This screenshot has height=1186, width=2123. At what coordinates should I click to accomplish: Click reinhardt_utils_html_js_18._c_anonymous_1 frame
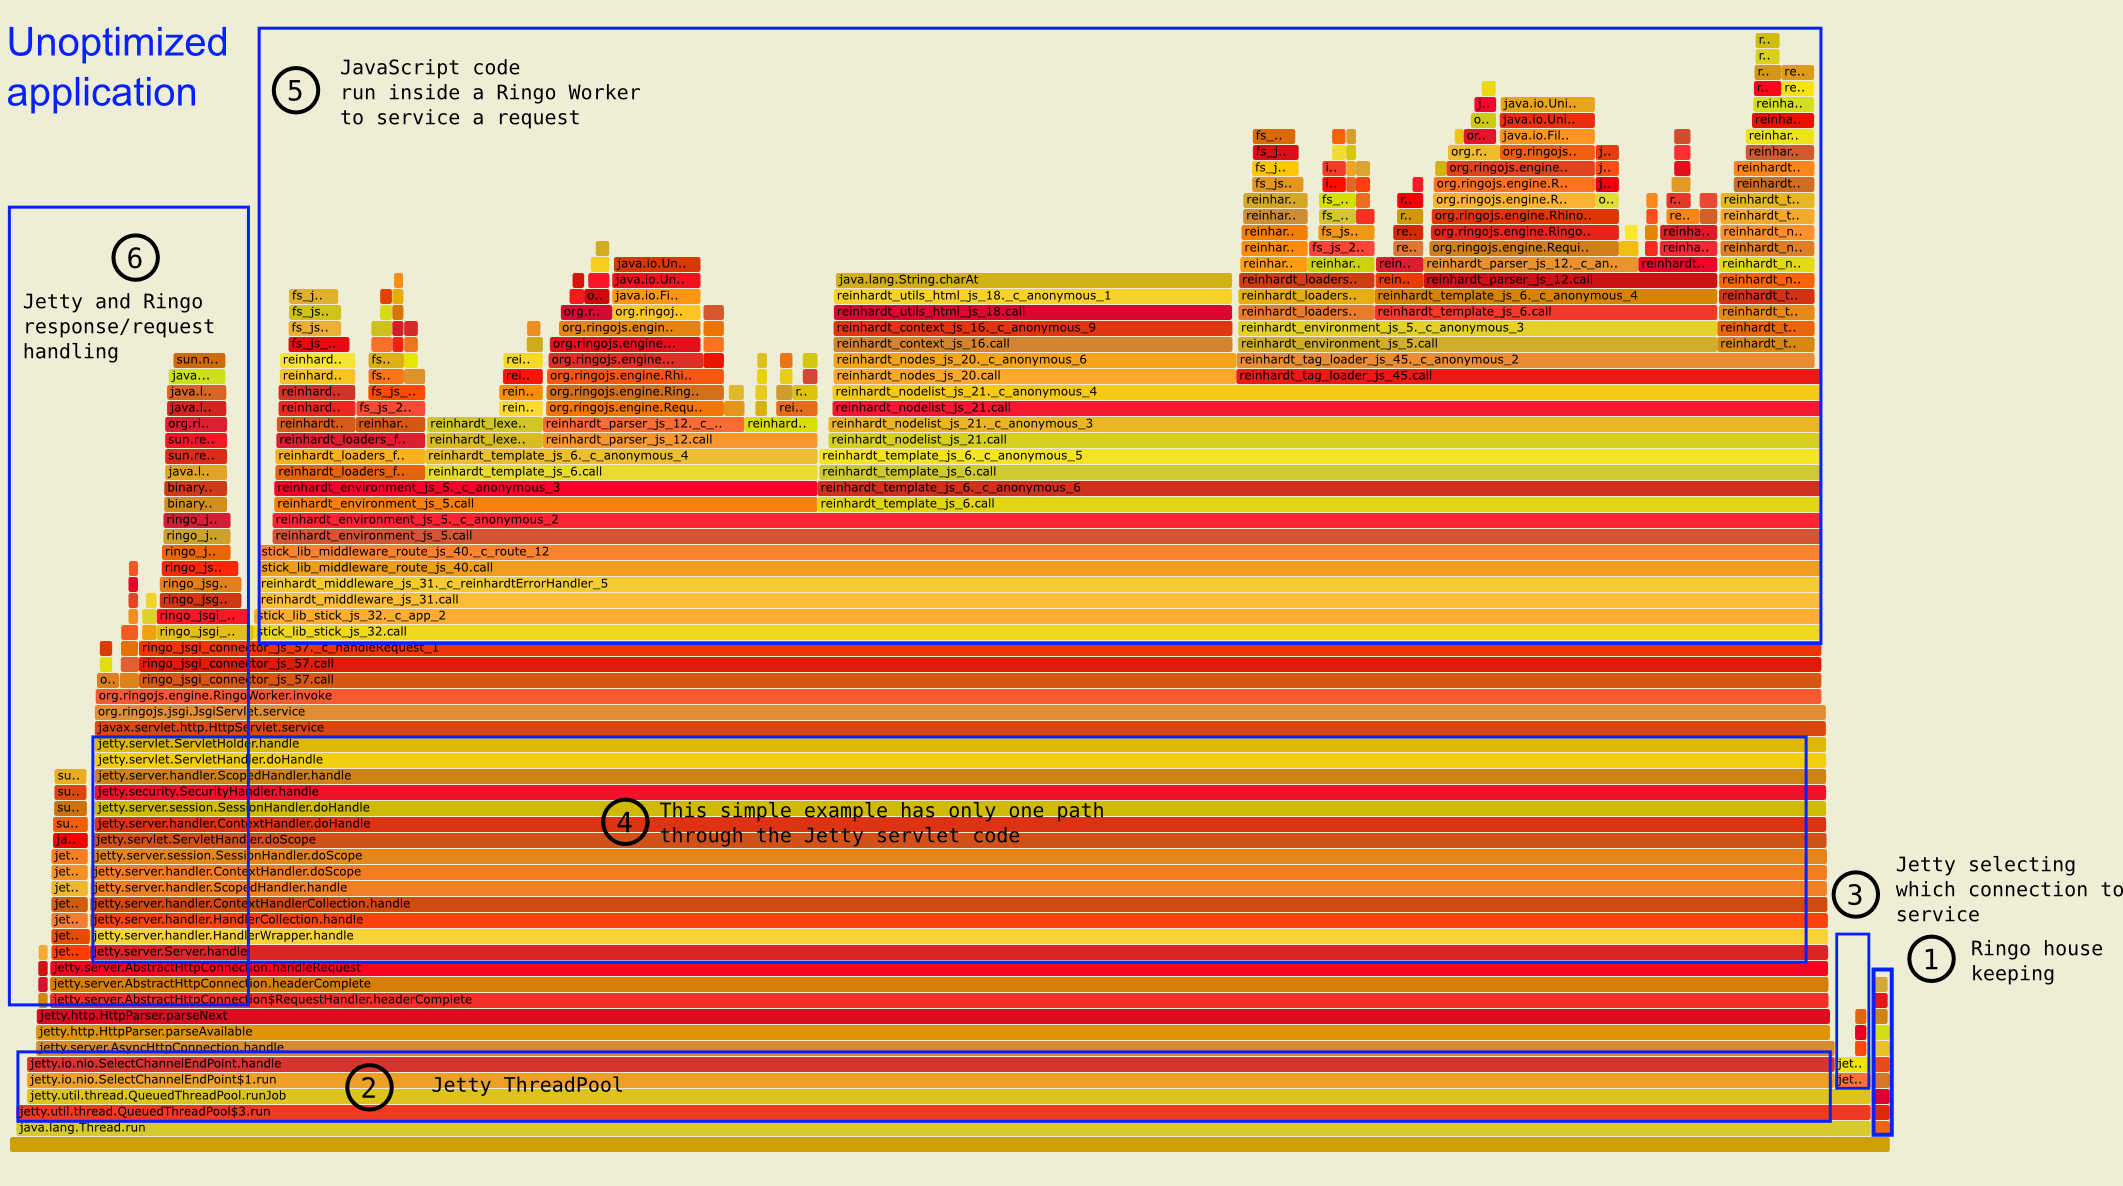click(x=1033, y=296)
